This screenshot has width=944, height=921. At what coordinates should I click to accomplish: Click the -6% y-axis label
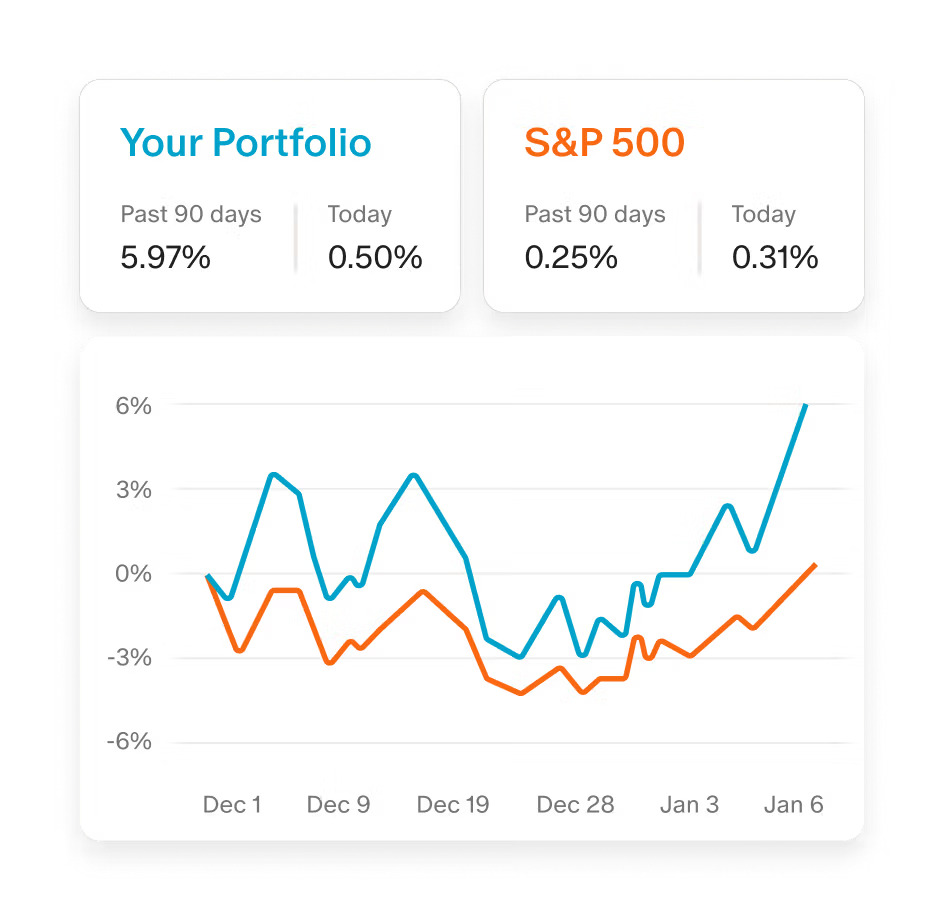tap(131, 742)
